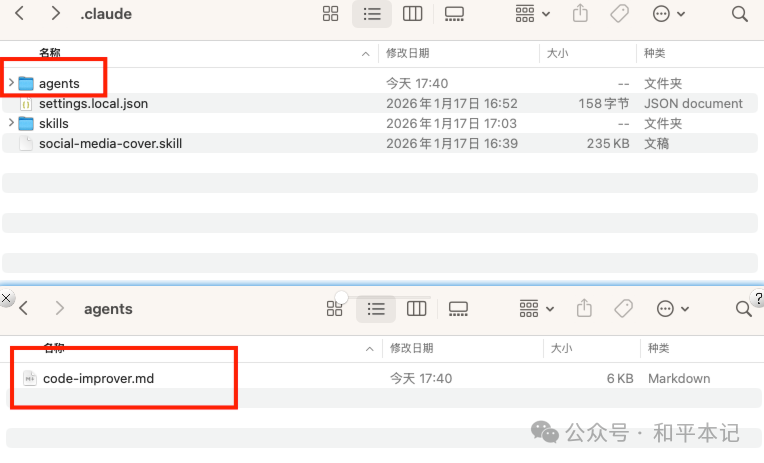Screen dimensions: 764x463
Task: Close the agents window with X button
Action: click(x=6, y=298)
